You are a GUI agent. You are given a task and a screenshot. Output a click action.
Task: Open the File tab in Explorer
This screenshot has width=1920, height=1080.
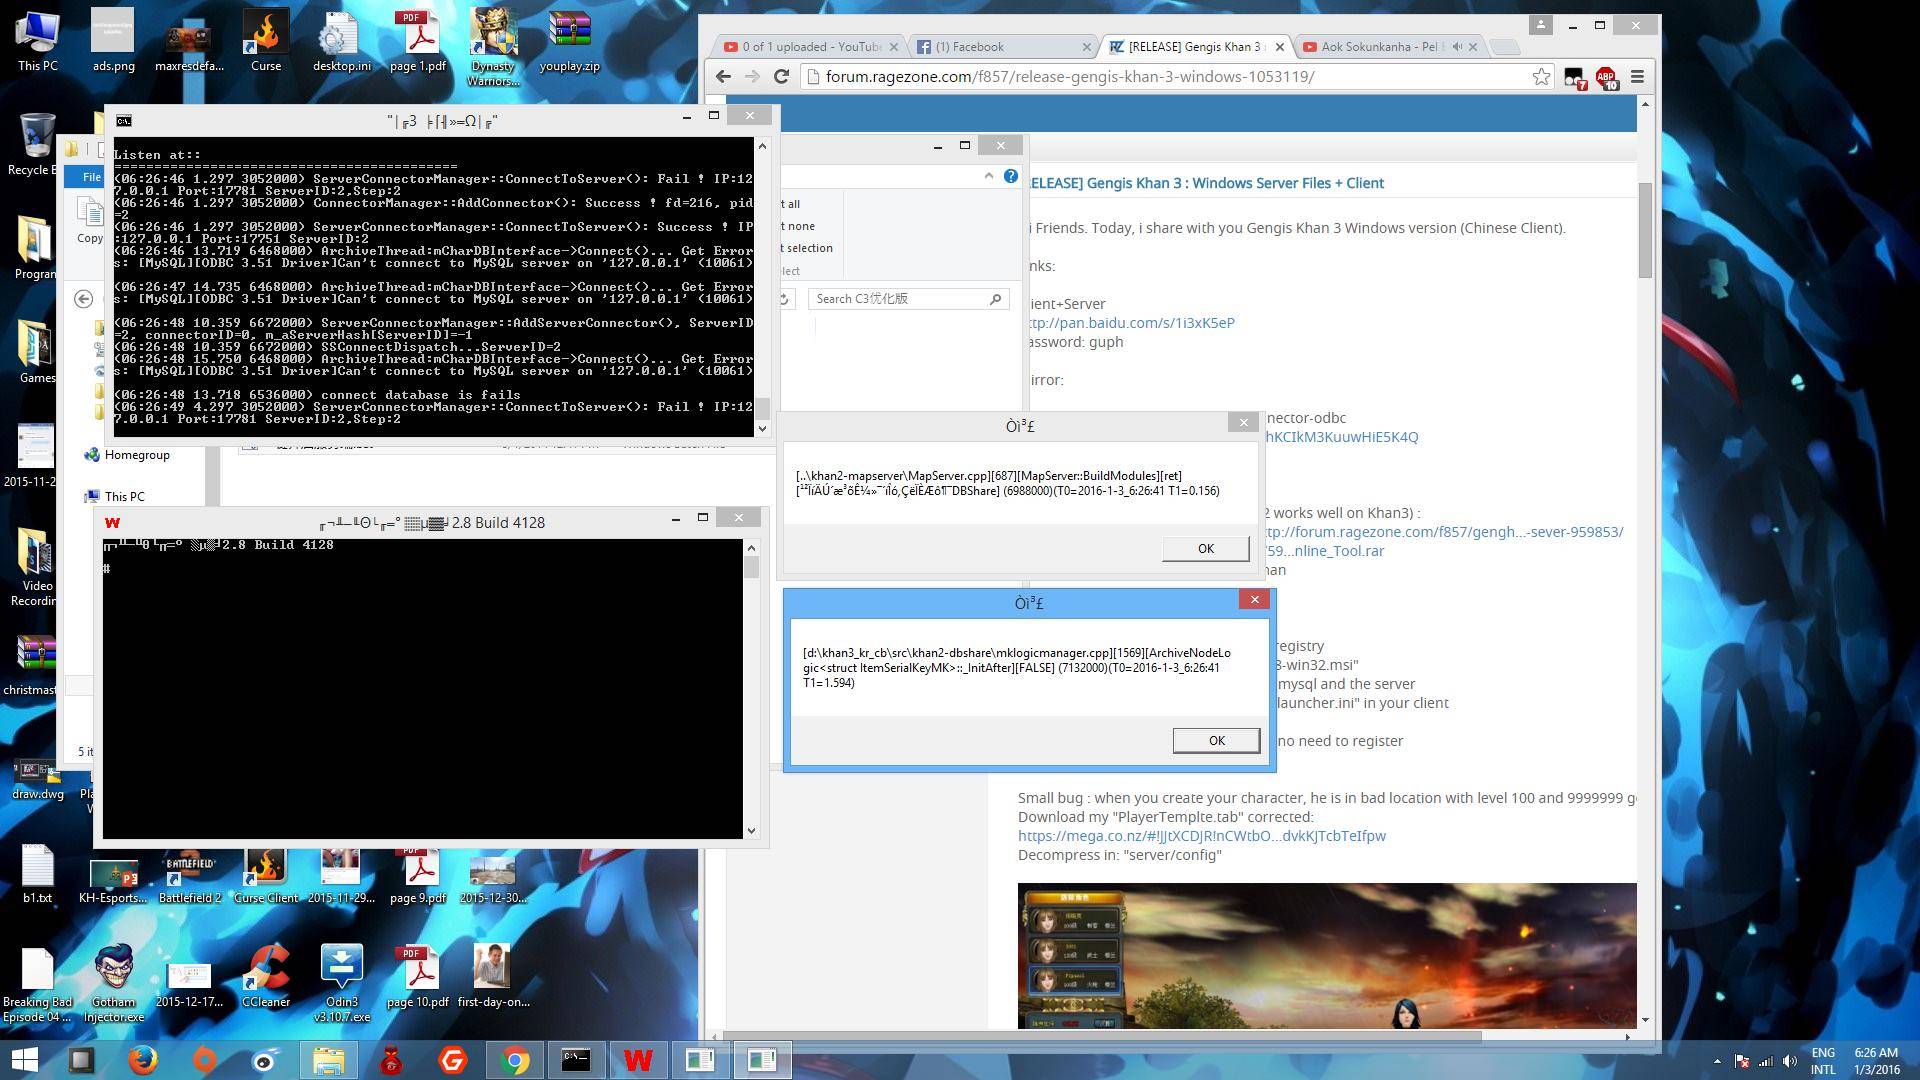click(91, 177)
